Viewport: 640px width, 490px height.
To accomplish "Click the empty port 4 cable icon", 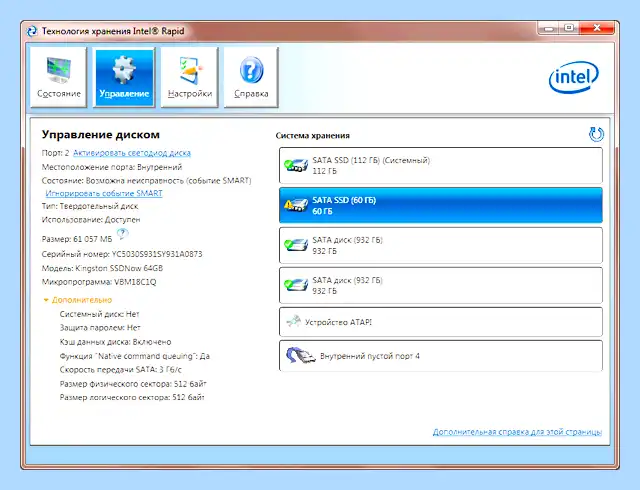I will [300, 355].
